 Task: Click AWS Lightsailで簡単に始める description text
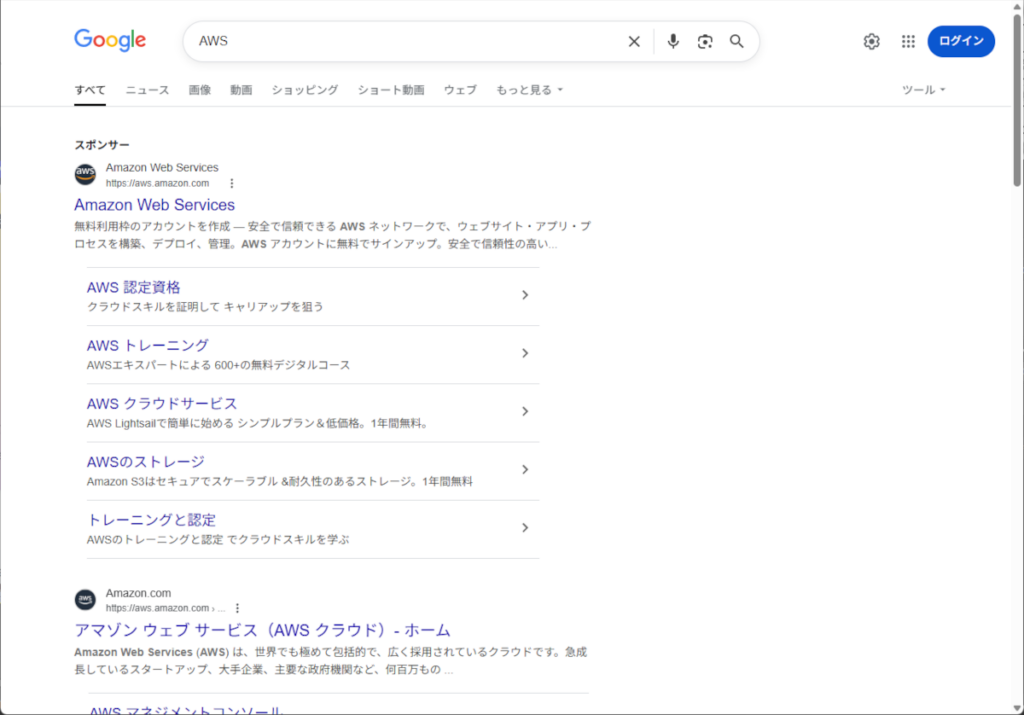click(x=259, y=424)
